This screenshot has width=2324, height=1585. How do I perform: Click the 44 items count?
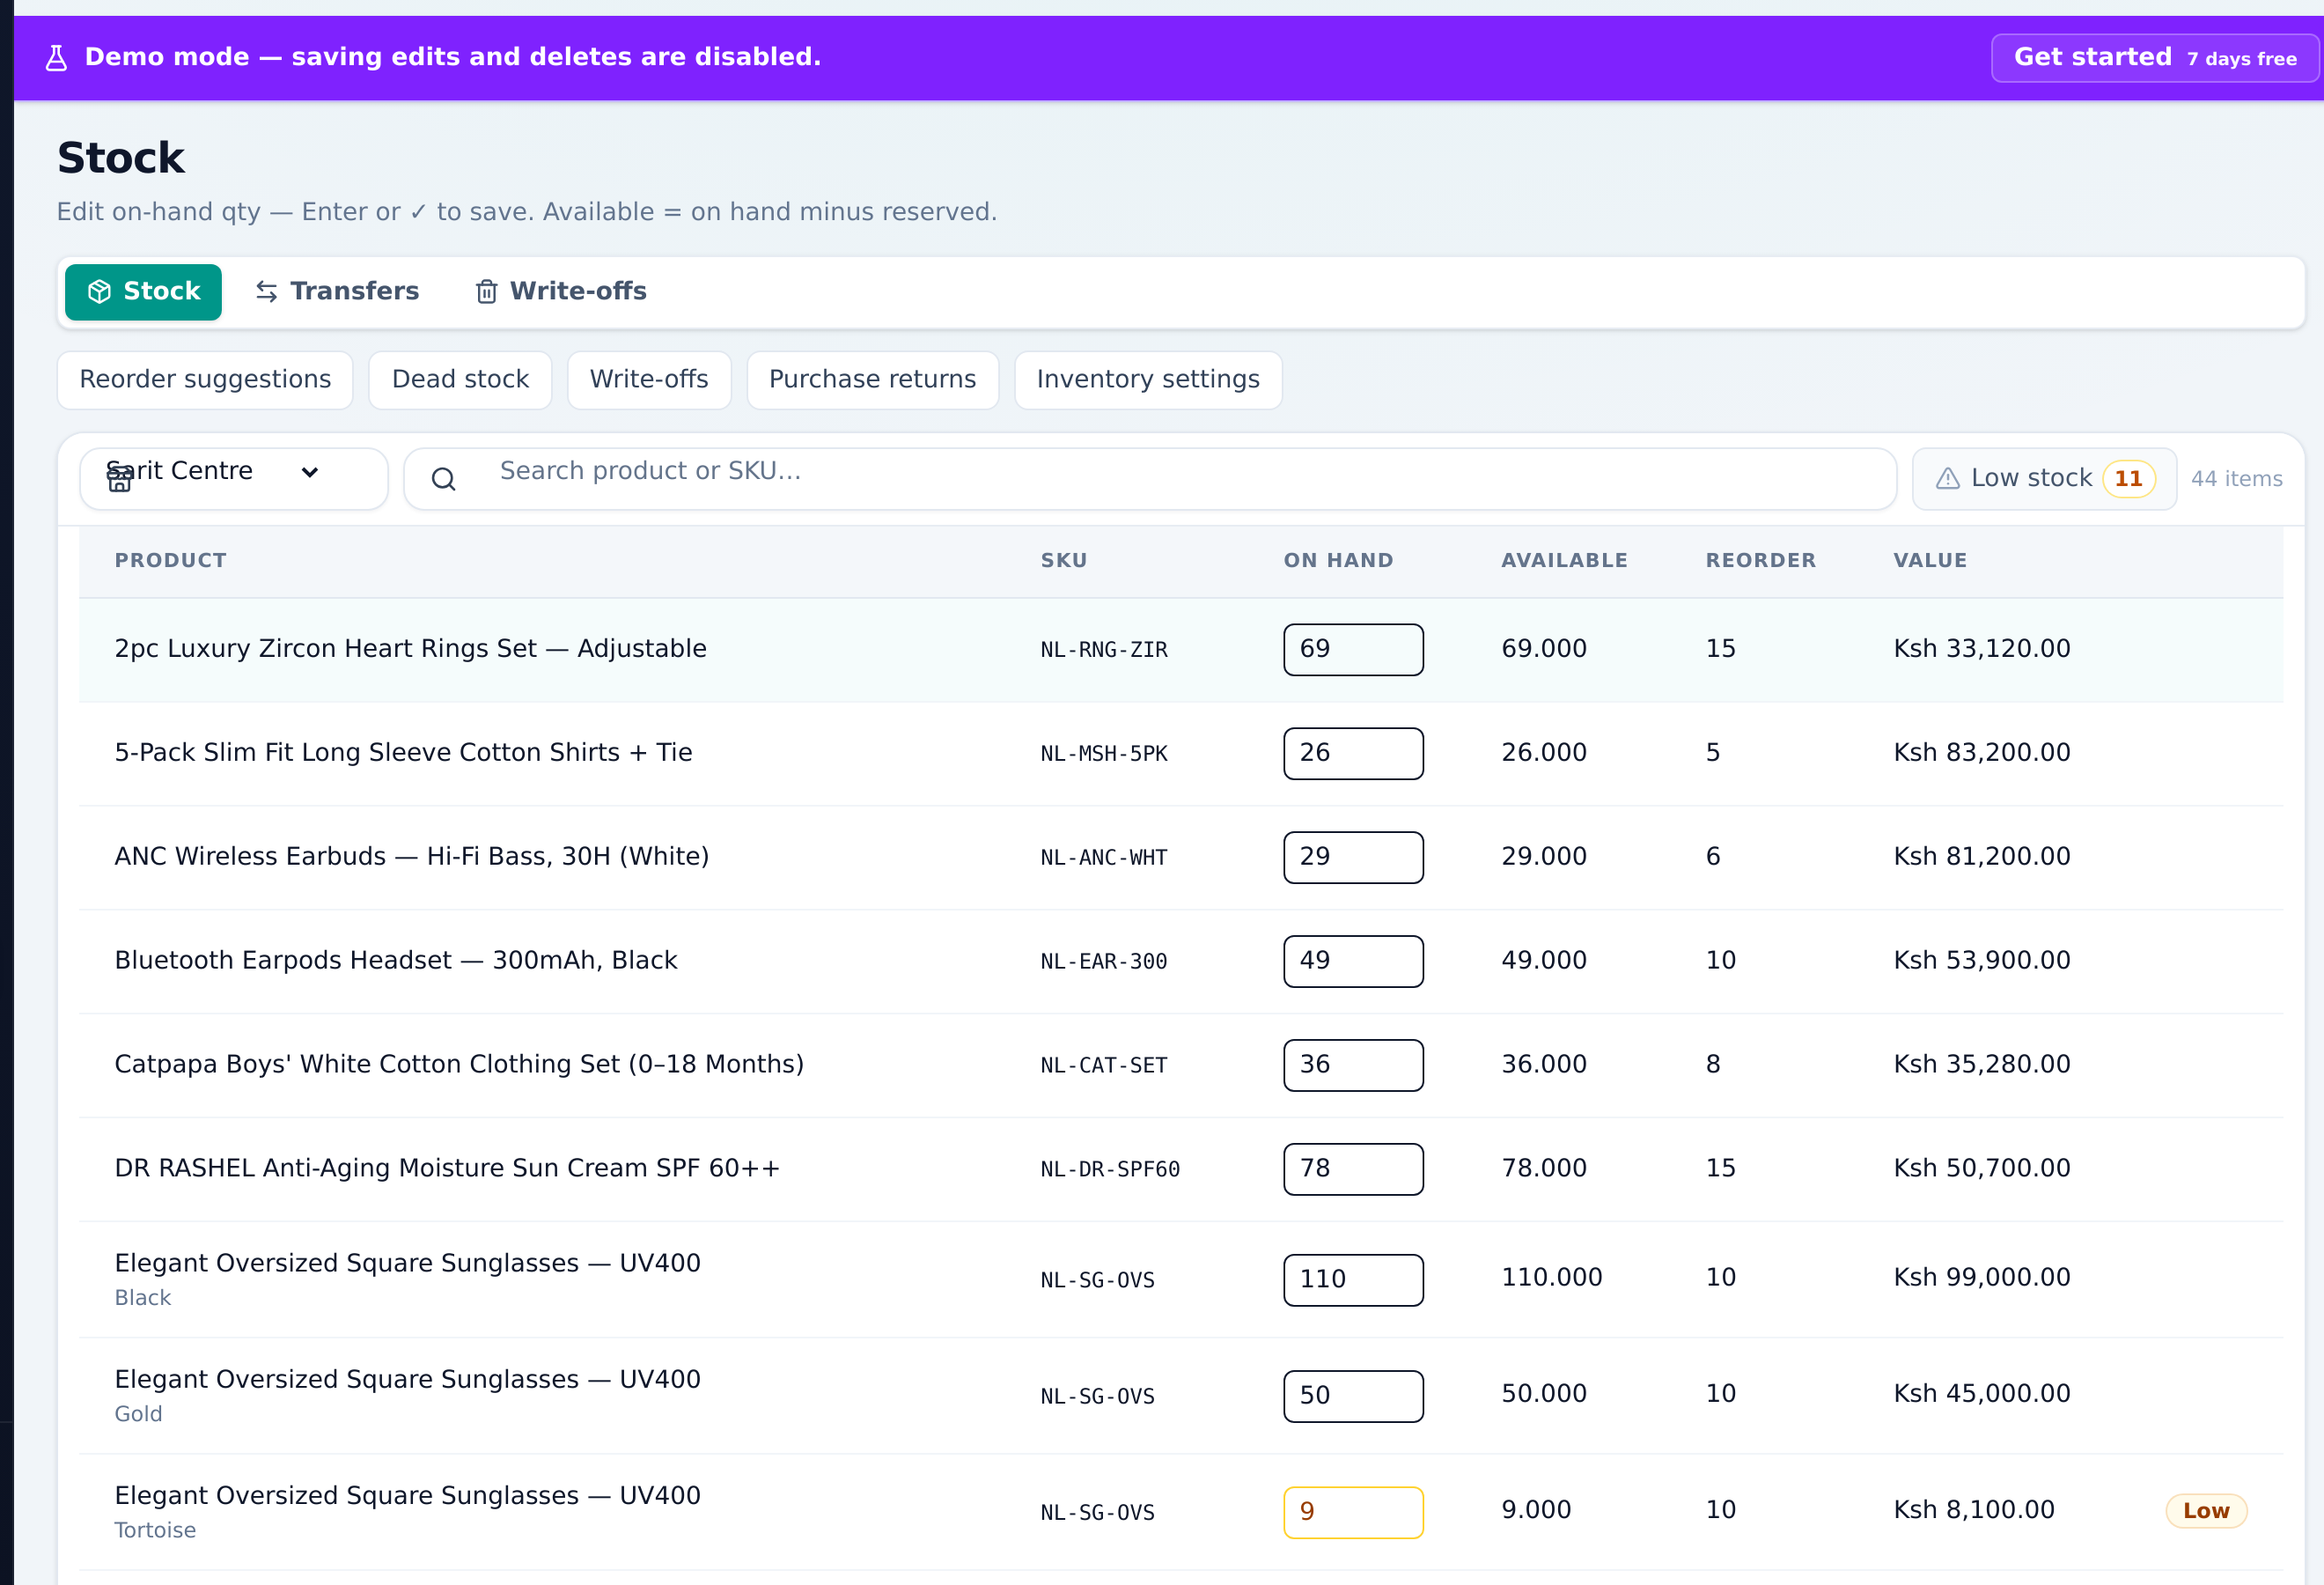(2237, 479)
